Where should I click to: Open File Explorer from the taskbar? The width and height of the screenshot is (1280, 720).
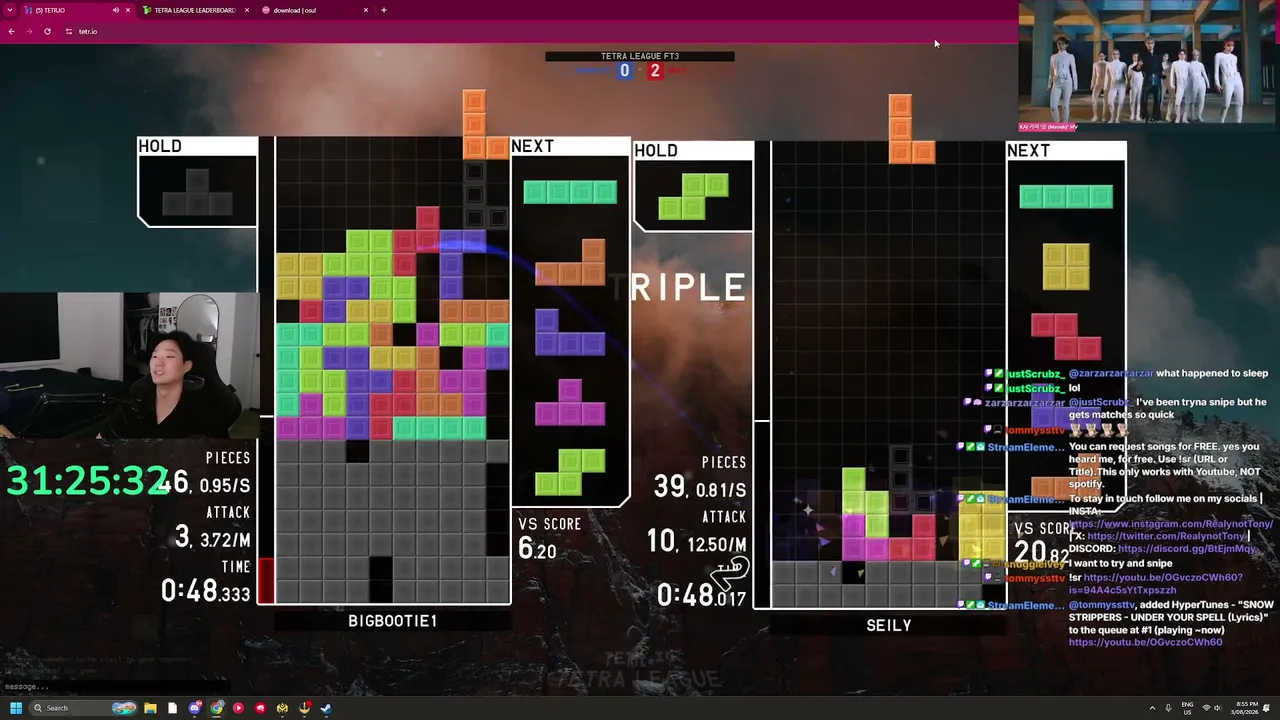coord(151,708)
